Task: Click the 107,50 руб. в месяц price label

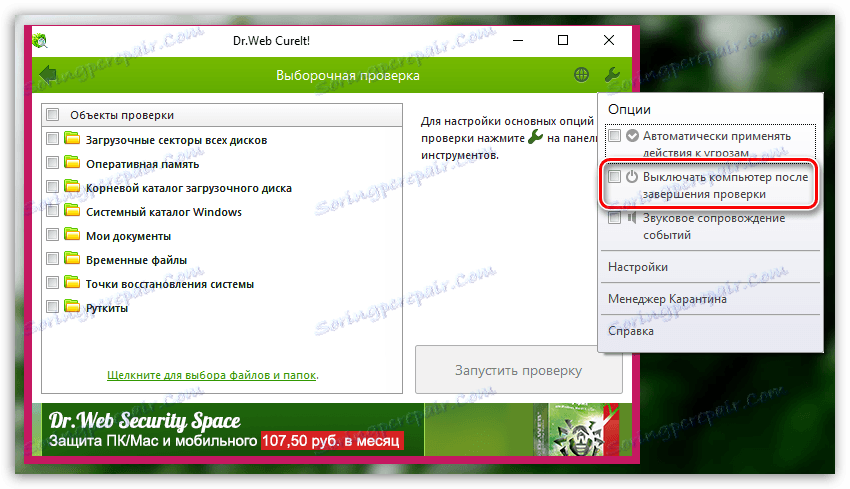Action: (331, 441)
